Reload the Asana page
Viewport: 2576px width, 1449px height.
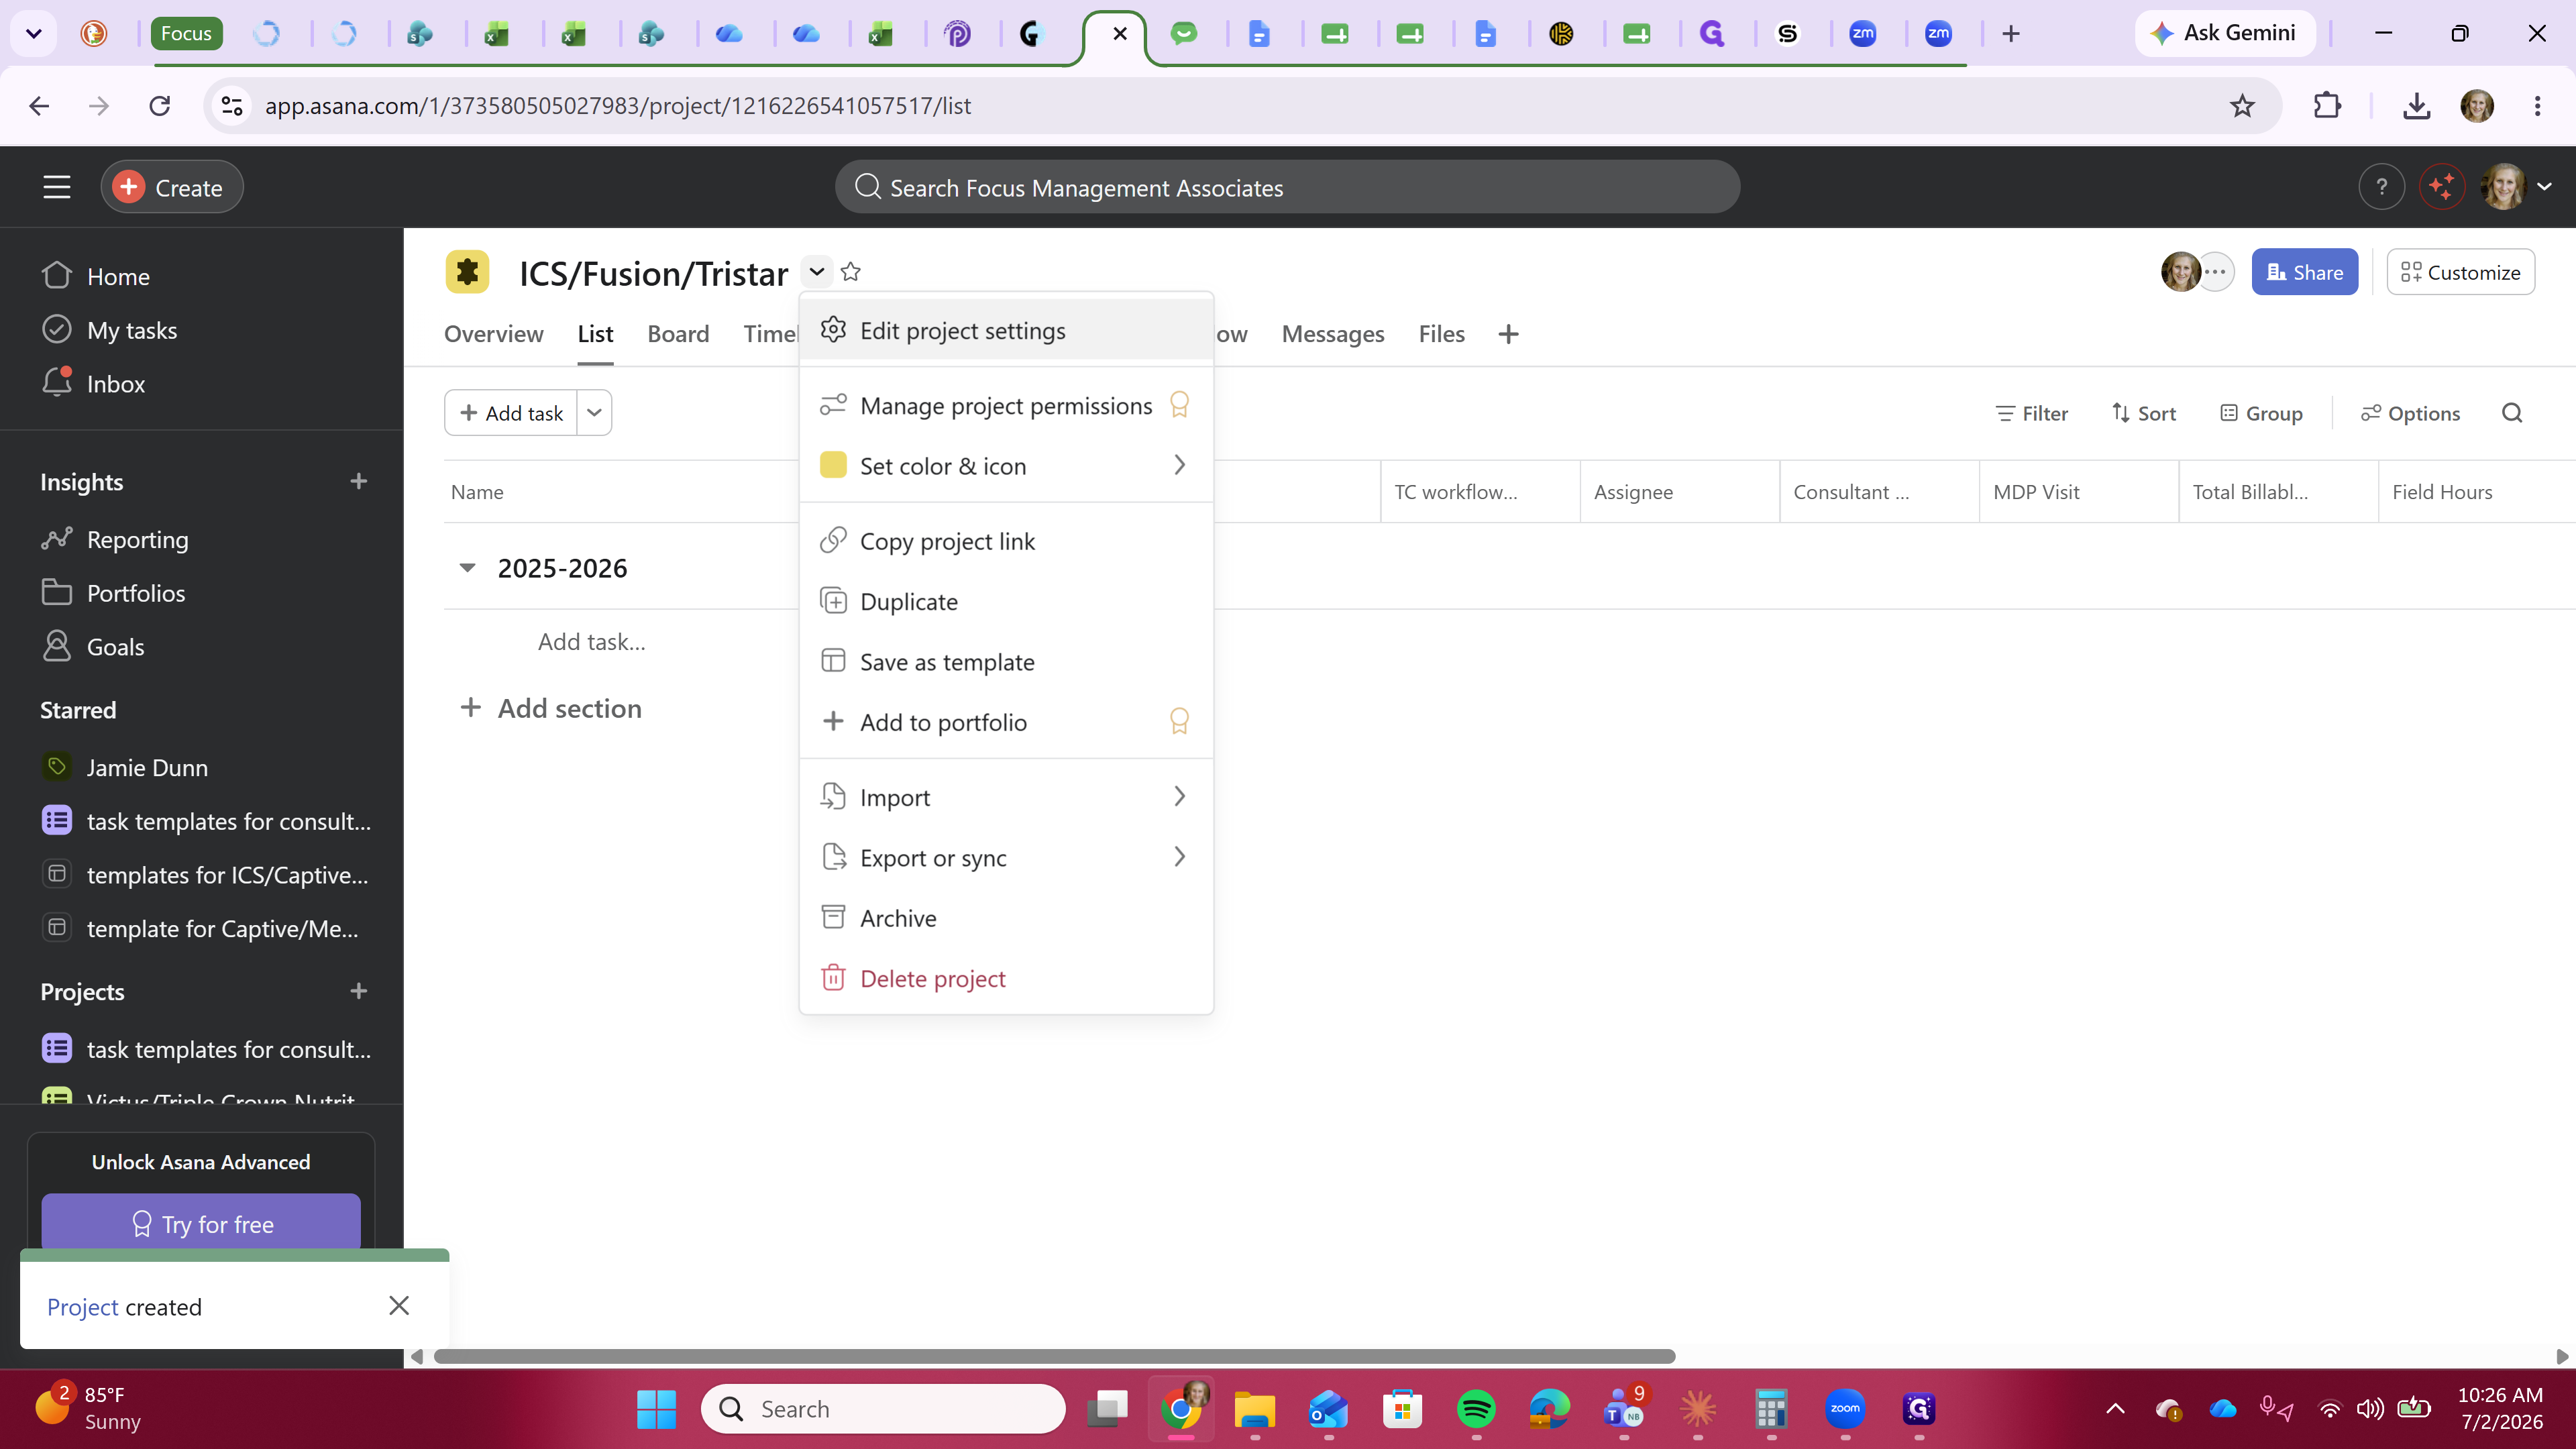(x=159, y=106)
